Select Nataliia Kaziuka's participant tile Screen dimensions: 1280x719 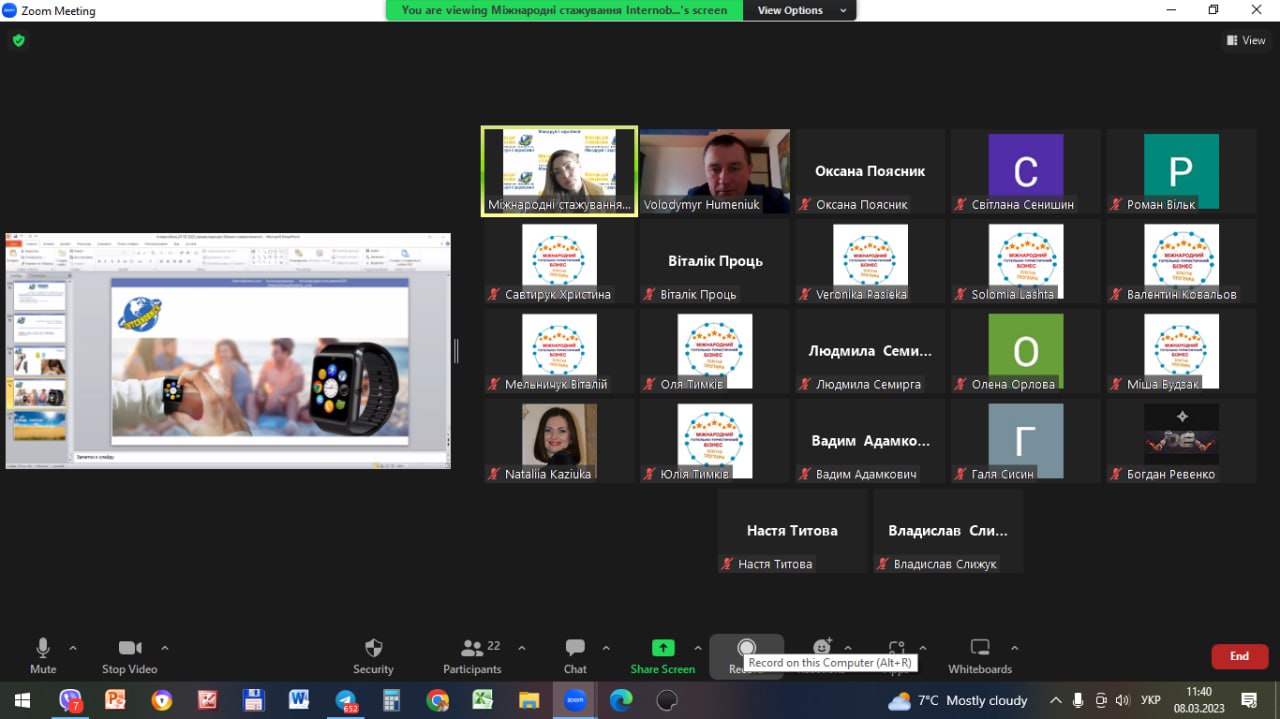click(559, 441)
